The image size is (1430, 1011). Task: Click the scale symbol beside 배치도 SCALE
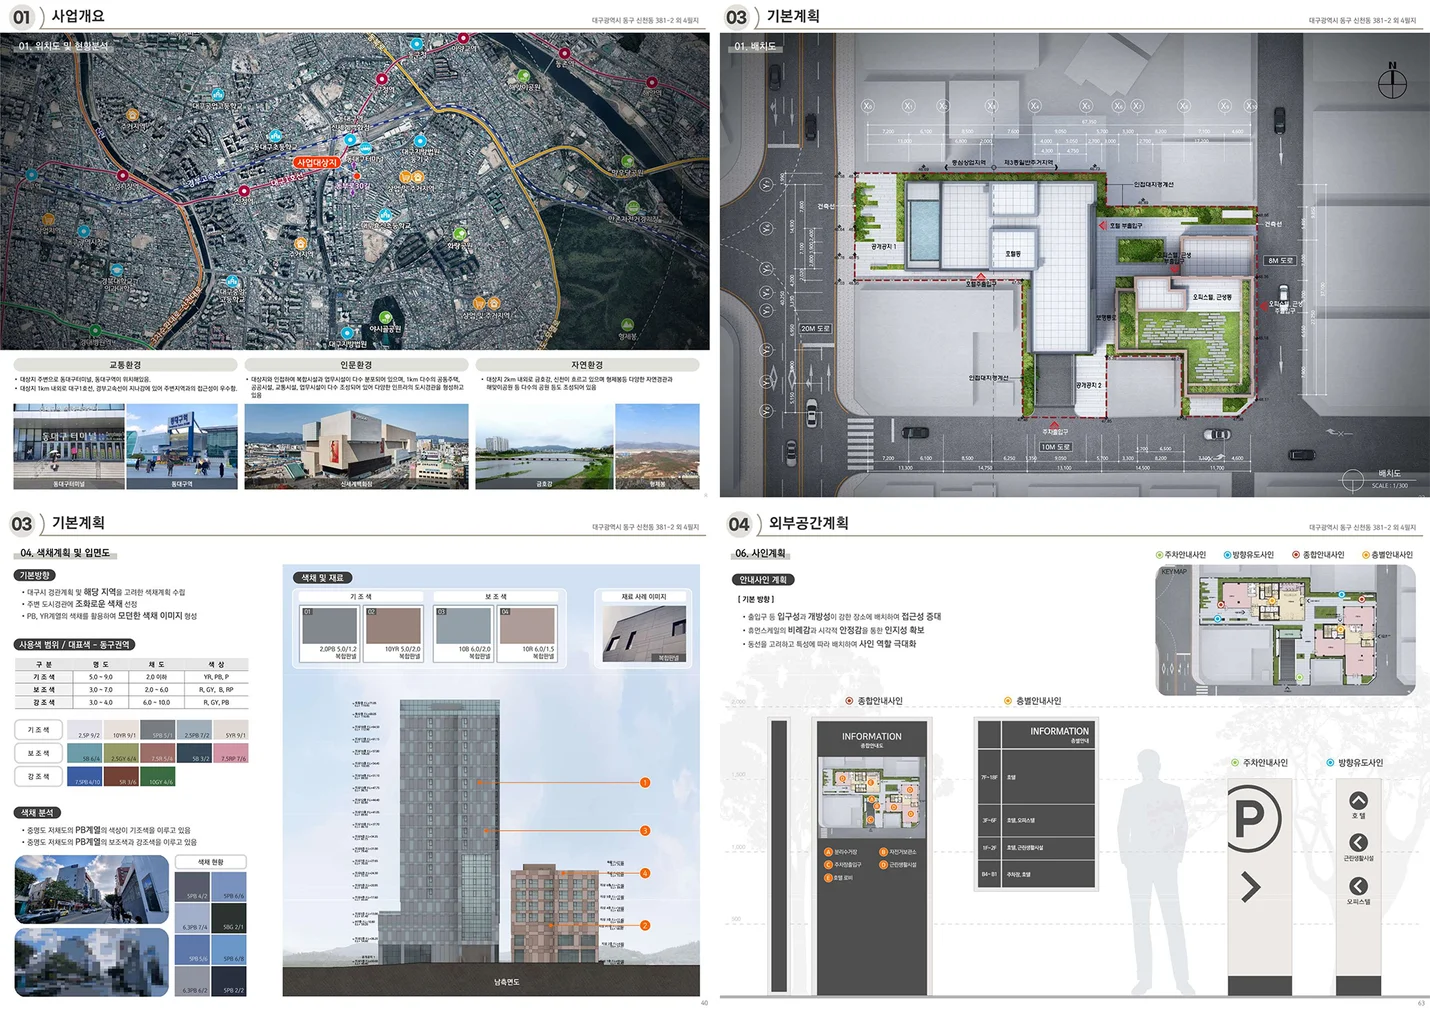1353,481
